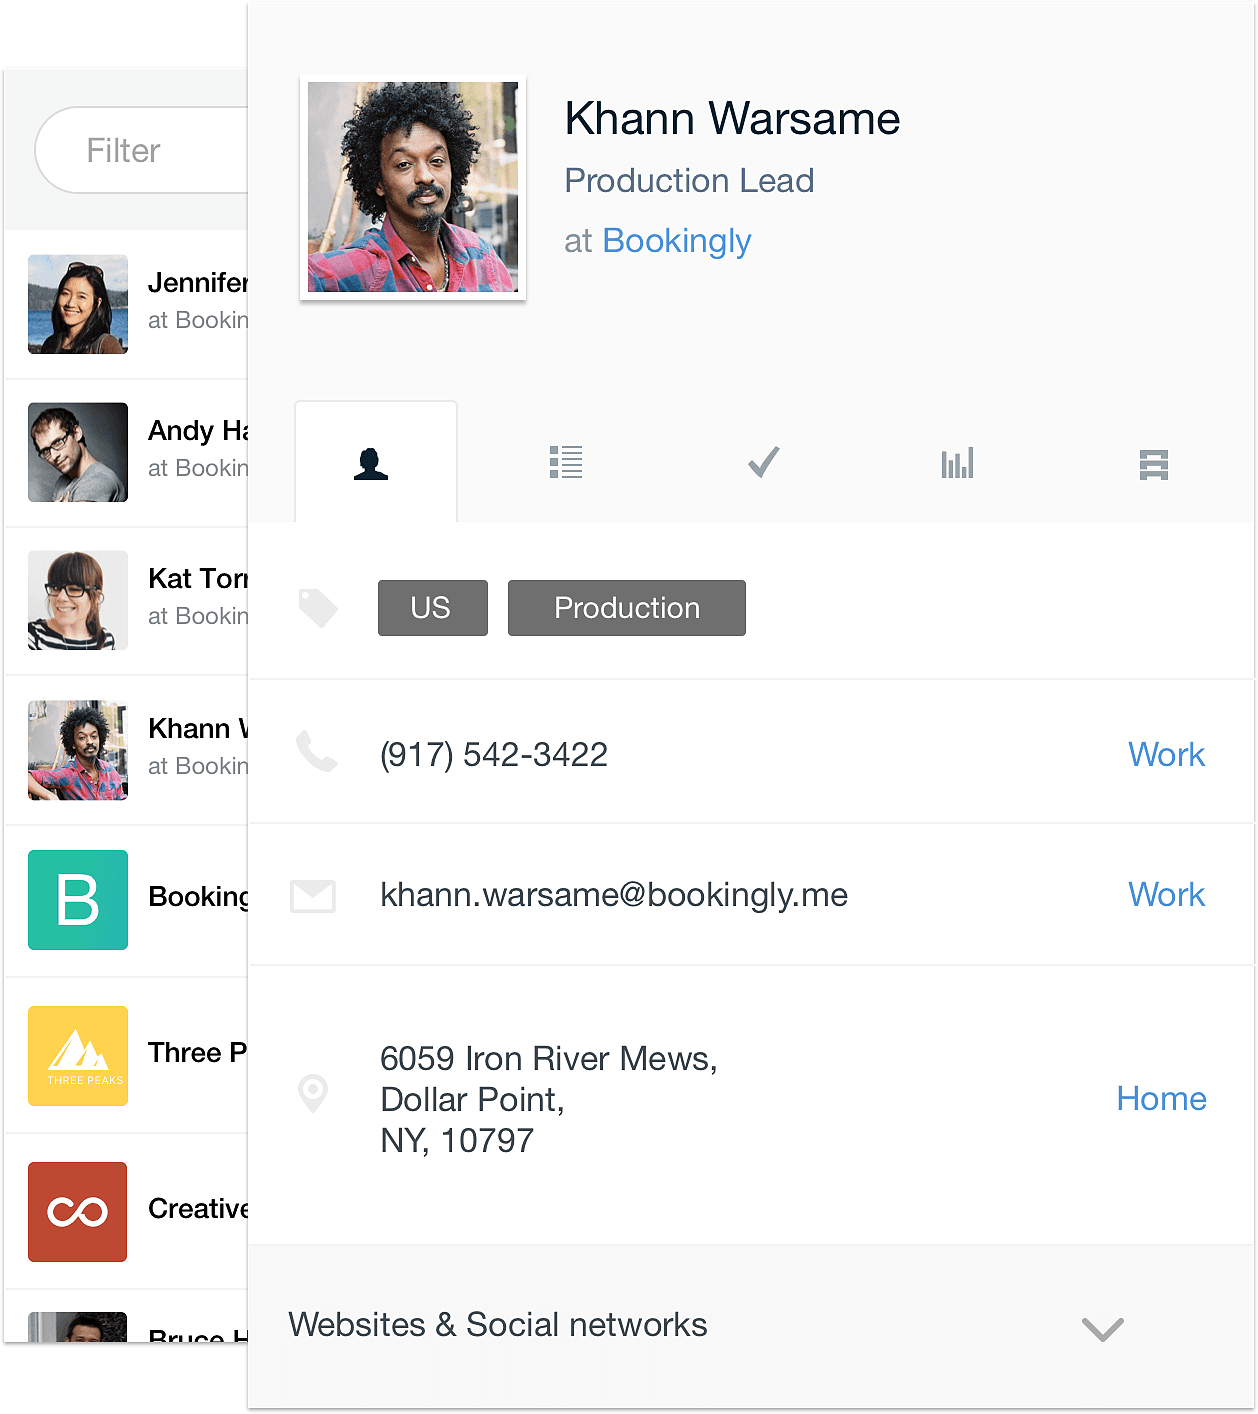Click Andy's avatar photo
This screenshot has width=1258, height=1414.
tap(78, 452)
